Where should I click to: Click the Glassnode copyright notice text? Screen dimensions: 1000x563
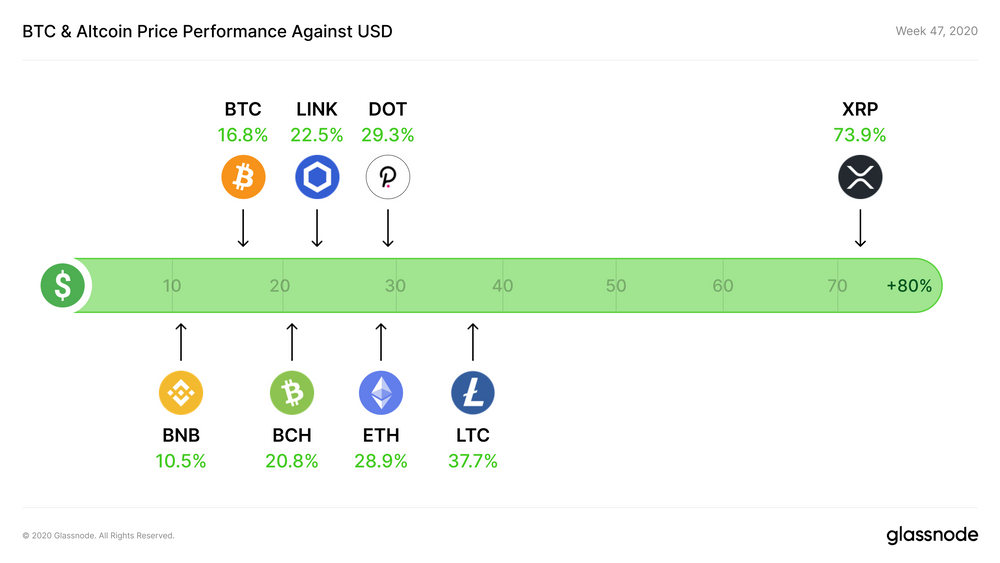click(x=98, y=536)
